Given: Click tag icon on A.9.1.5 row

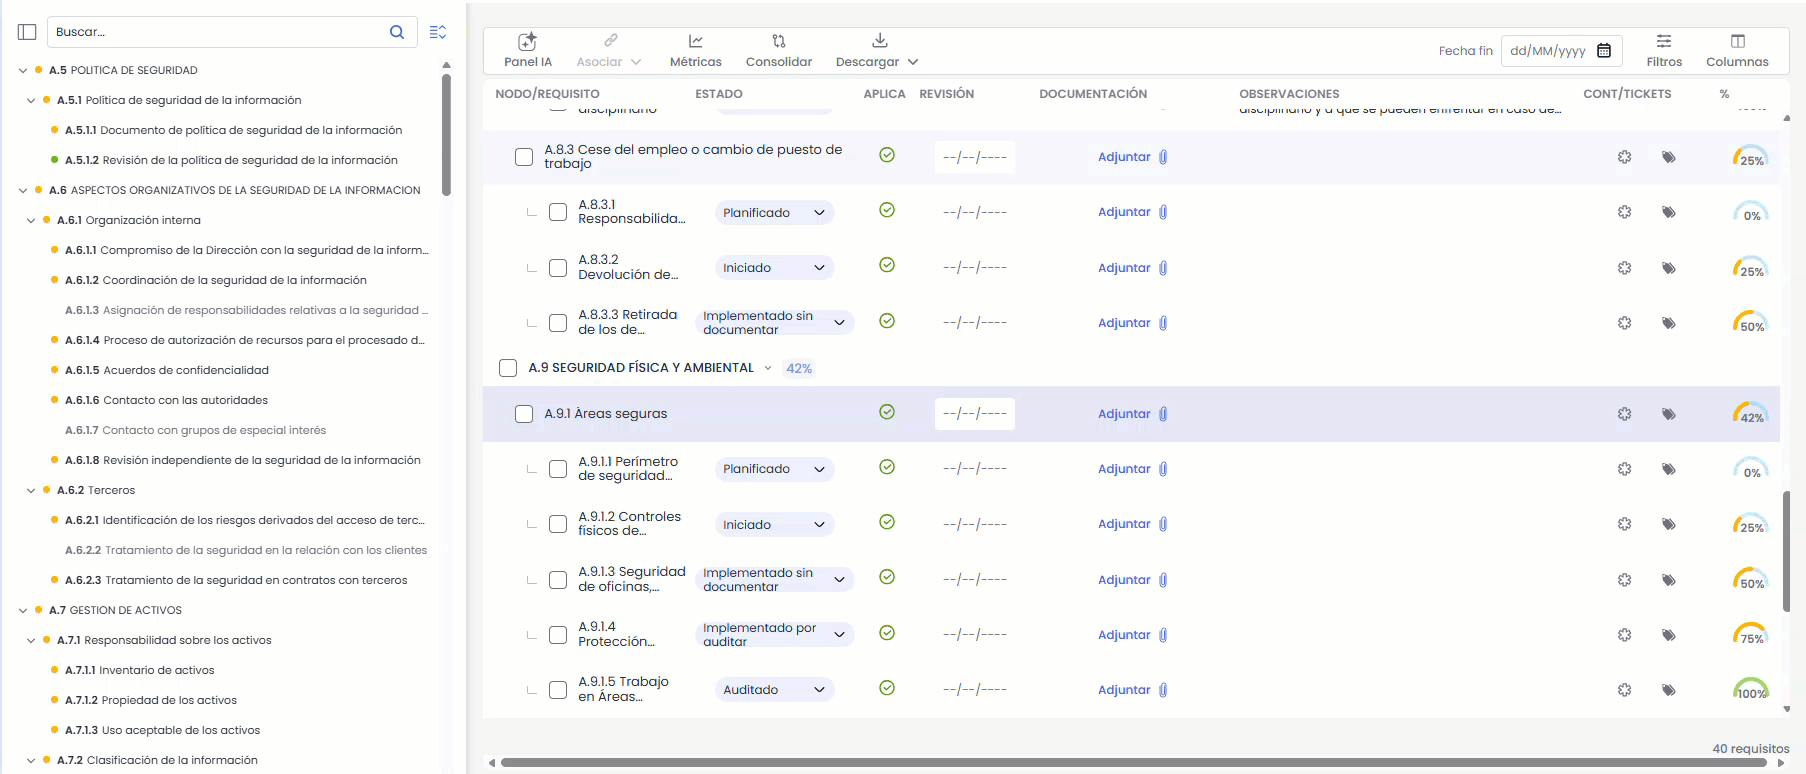Looking at the screenshot, I should 1668,690.
